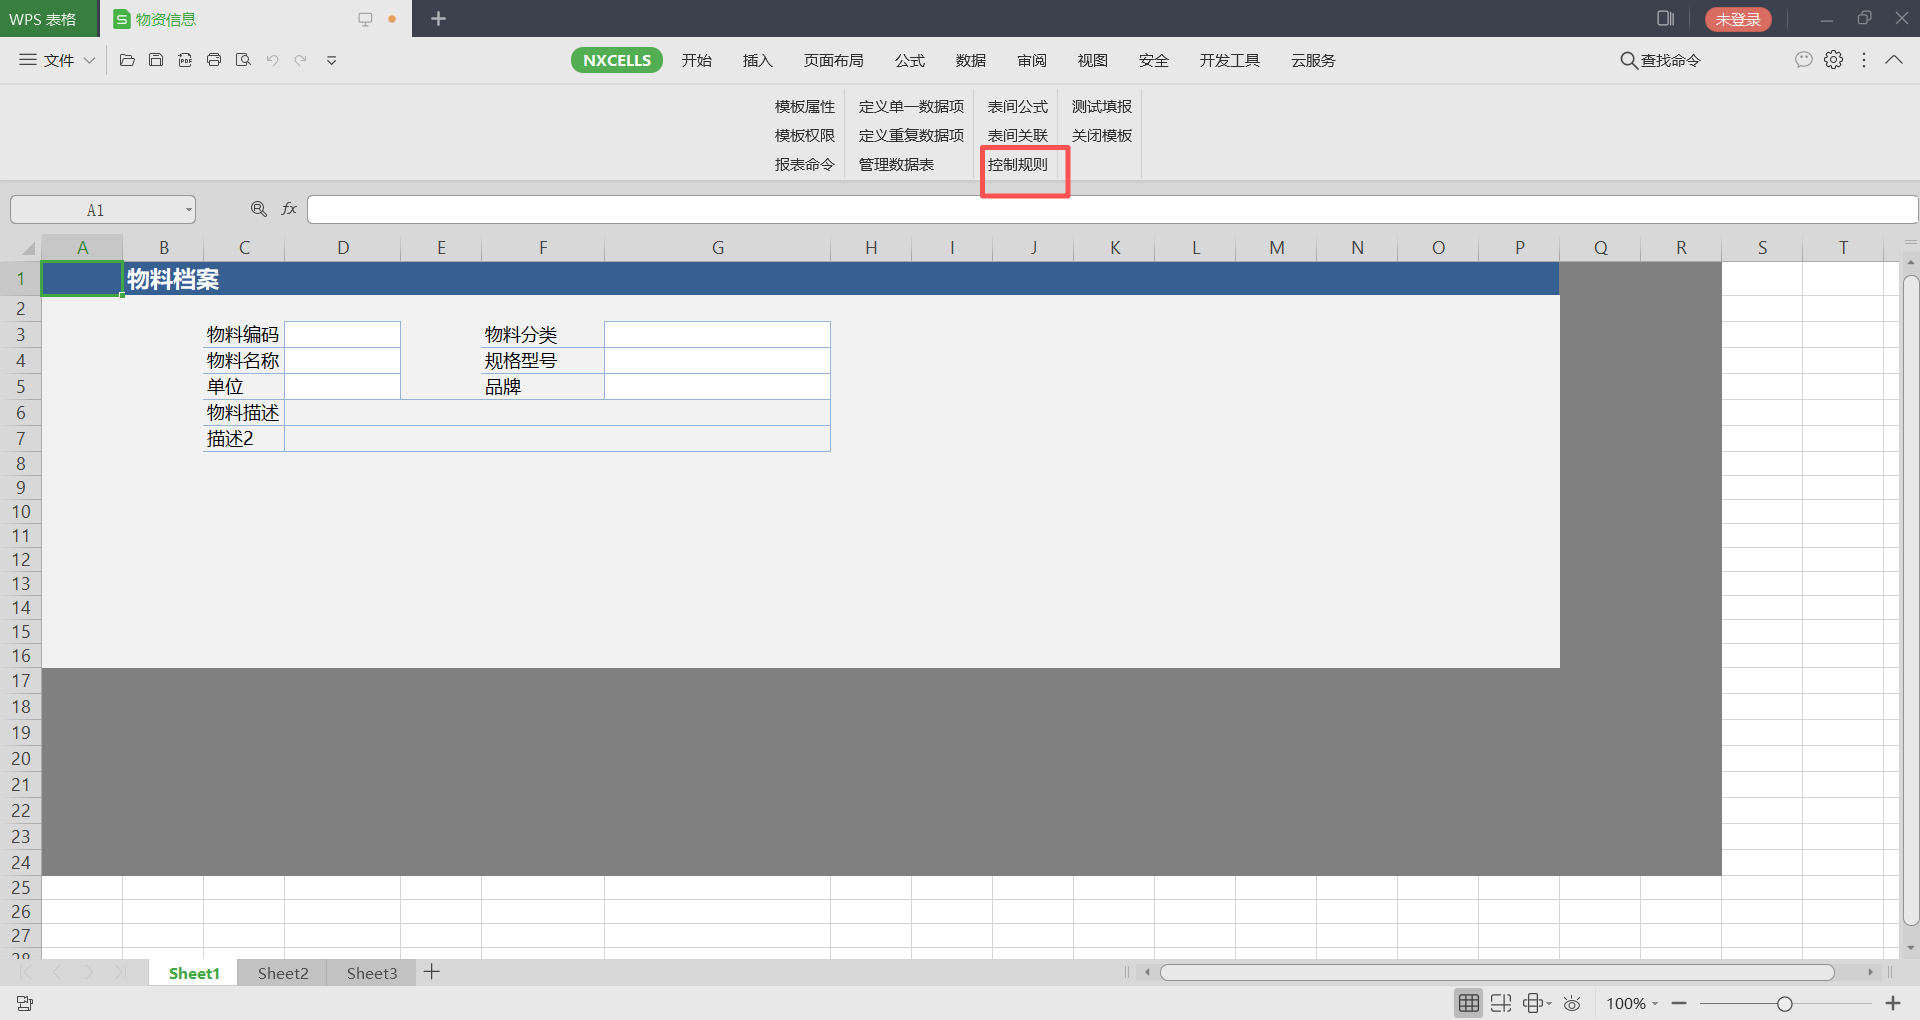Click the 未登录 login button
1920x1020 pixels.
[1737, 19]
